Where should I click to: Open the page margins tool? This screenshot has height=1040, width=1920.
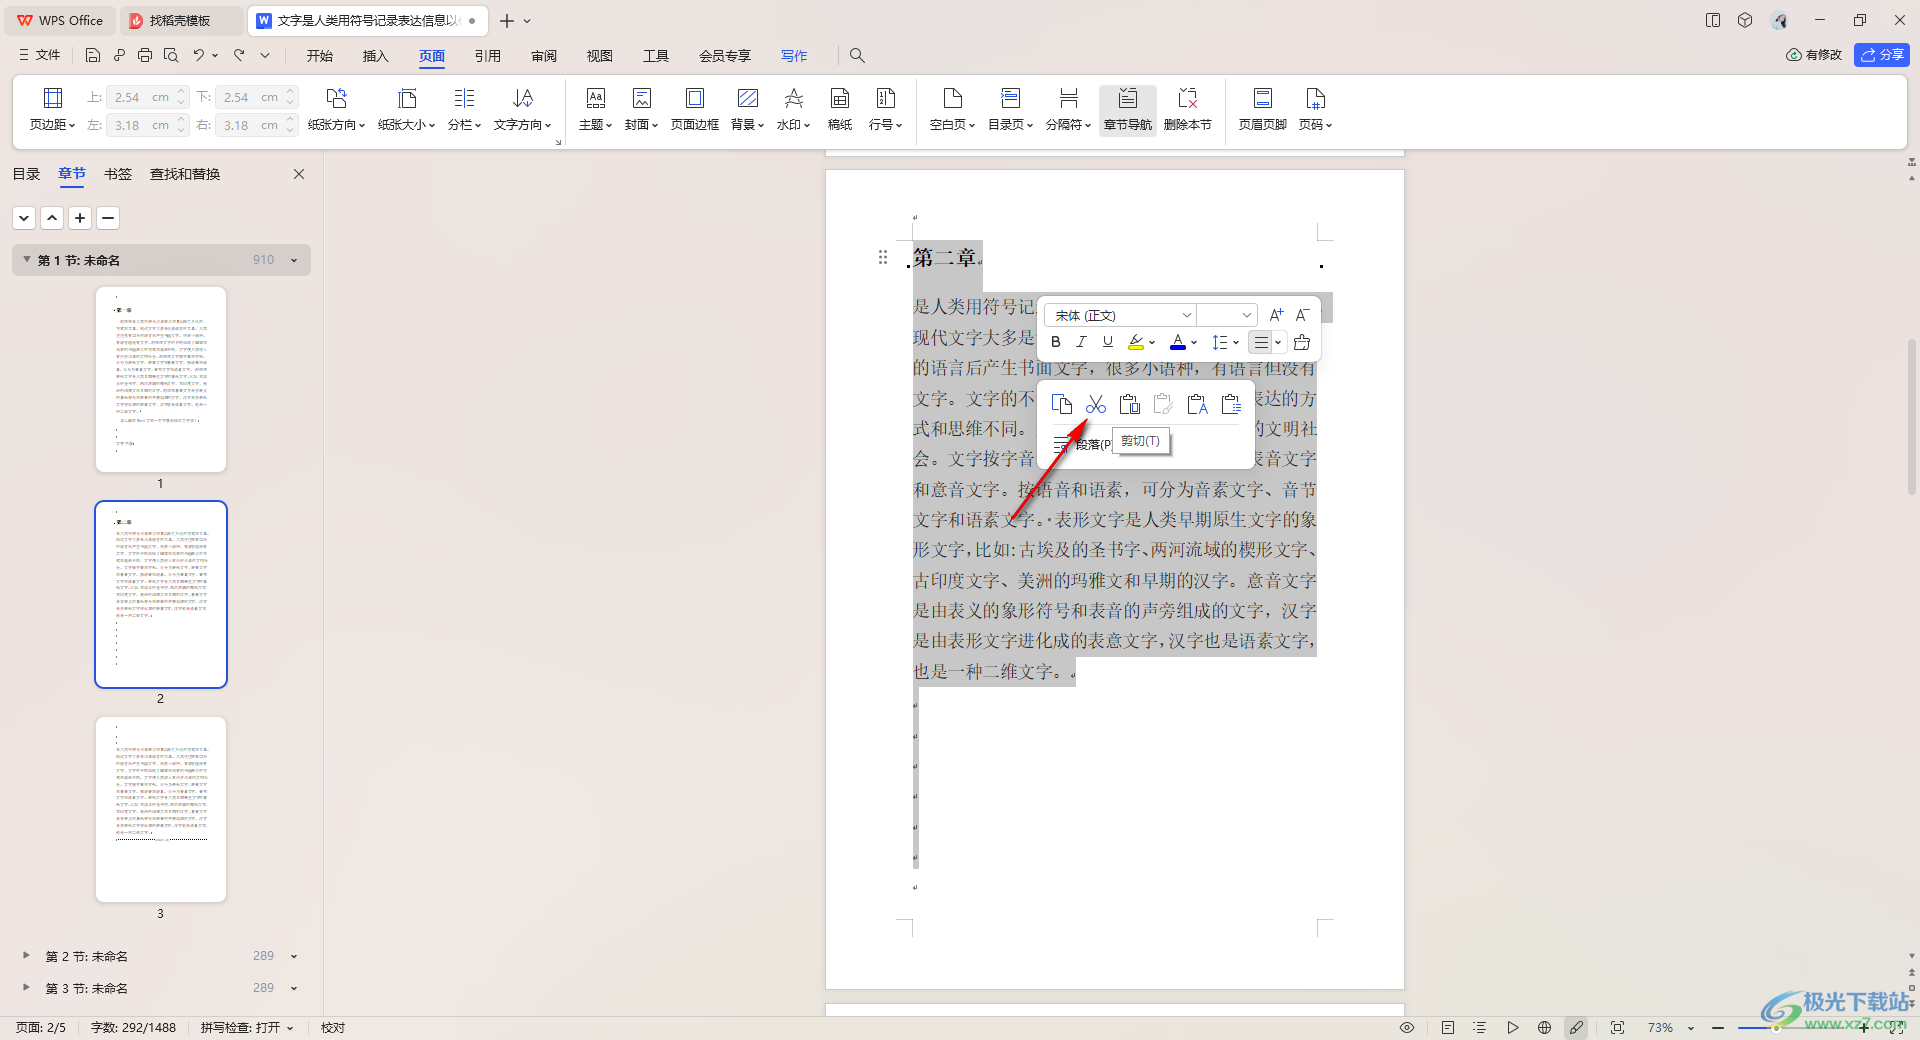click(52, 109)
